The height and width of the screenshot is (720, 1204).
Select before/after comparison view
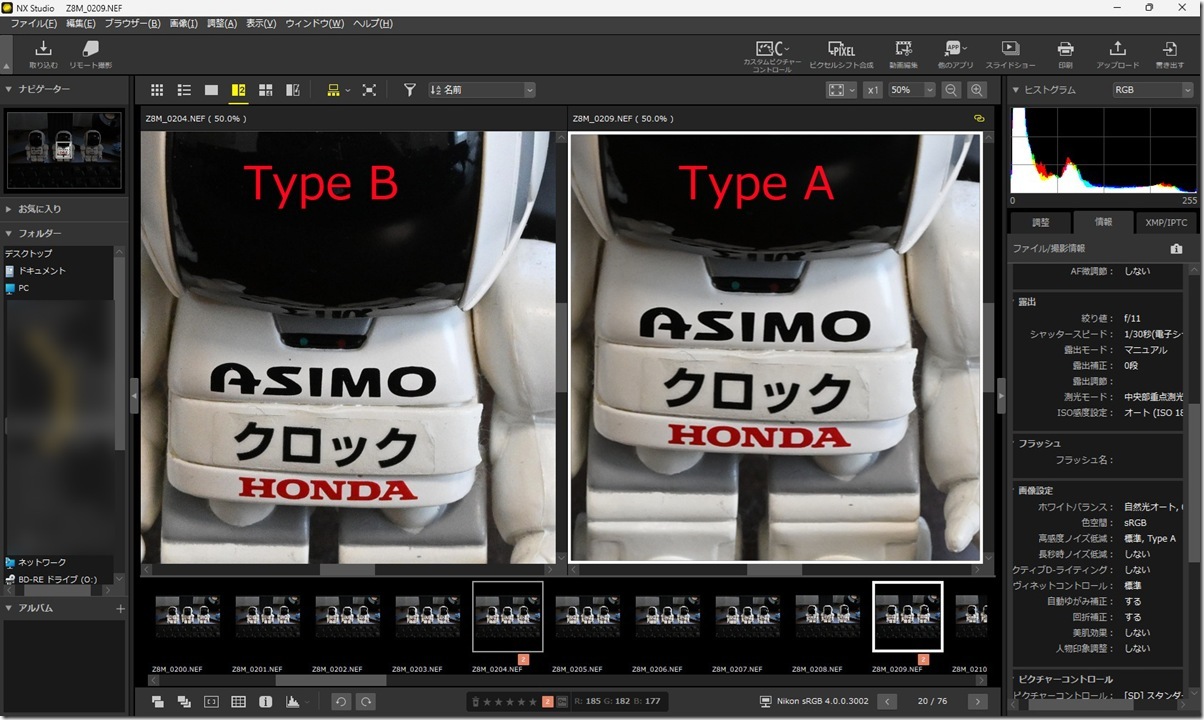click(293, 90)
